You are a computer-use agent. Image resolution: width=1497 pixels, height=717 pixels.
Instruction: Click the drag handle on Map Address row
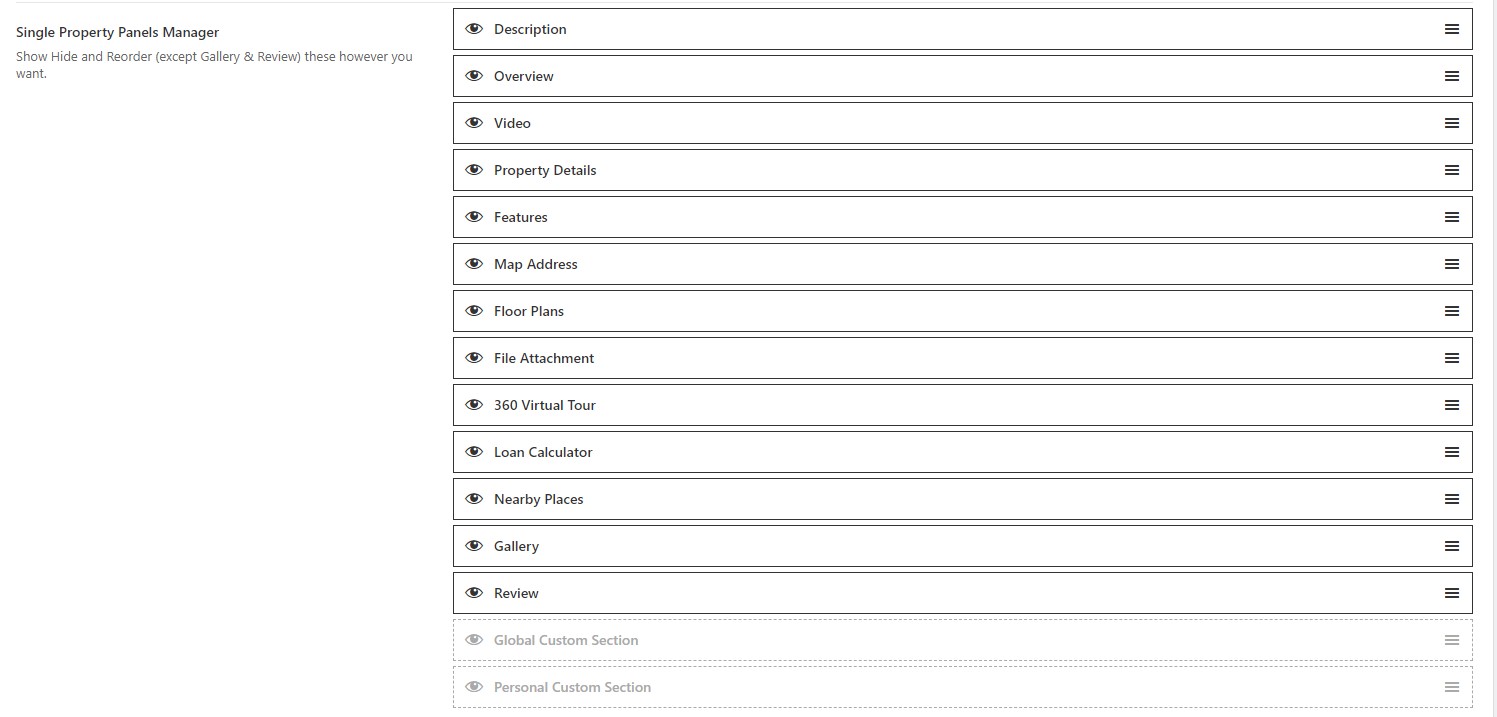point(1451,264)
